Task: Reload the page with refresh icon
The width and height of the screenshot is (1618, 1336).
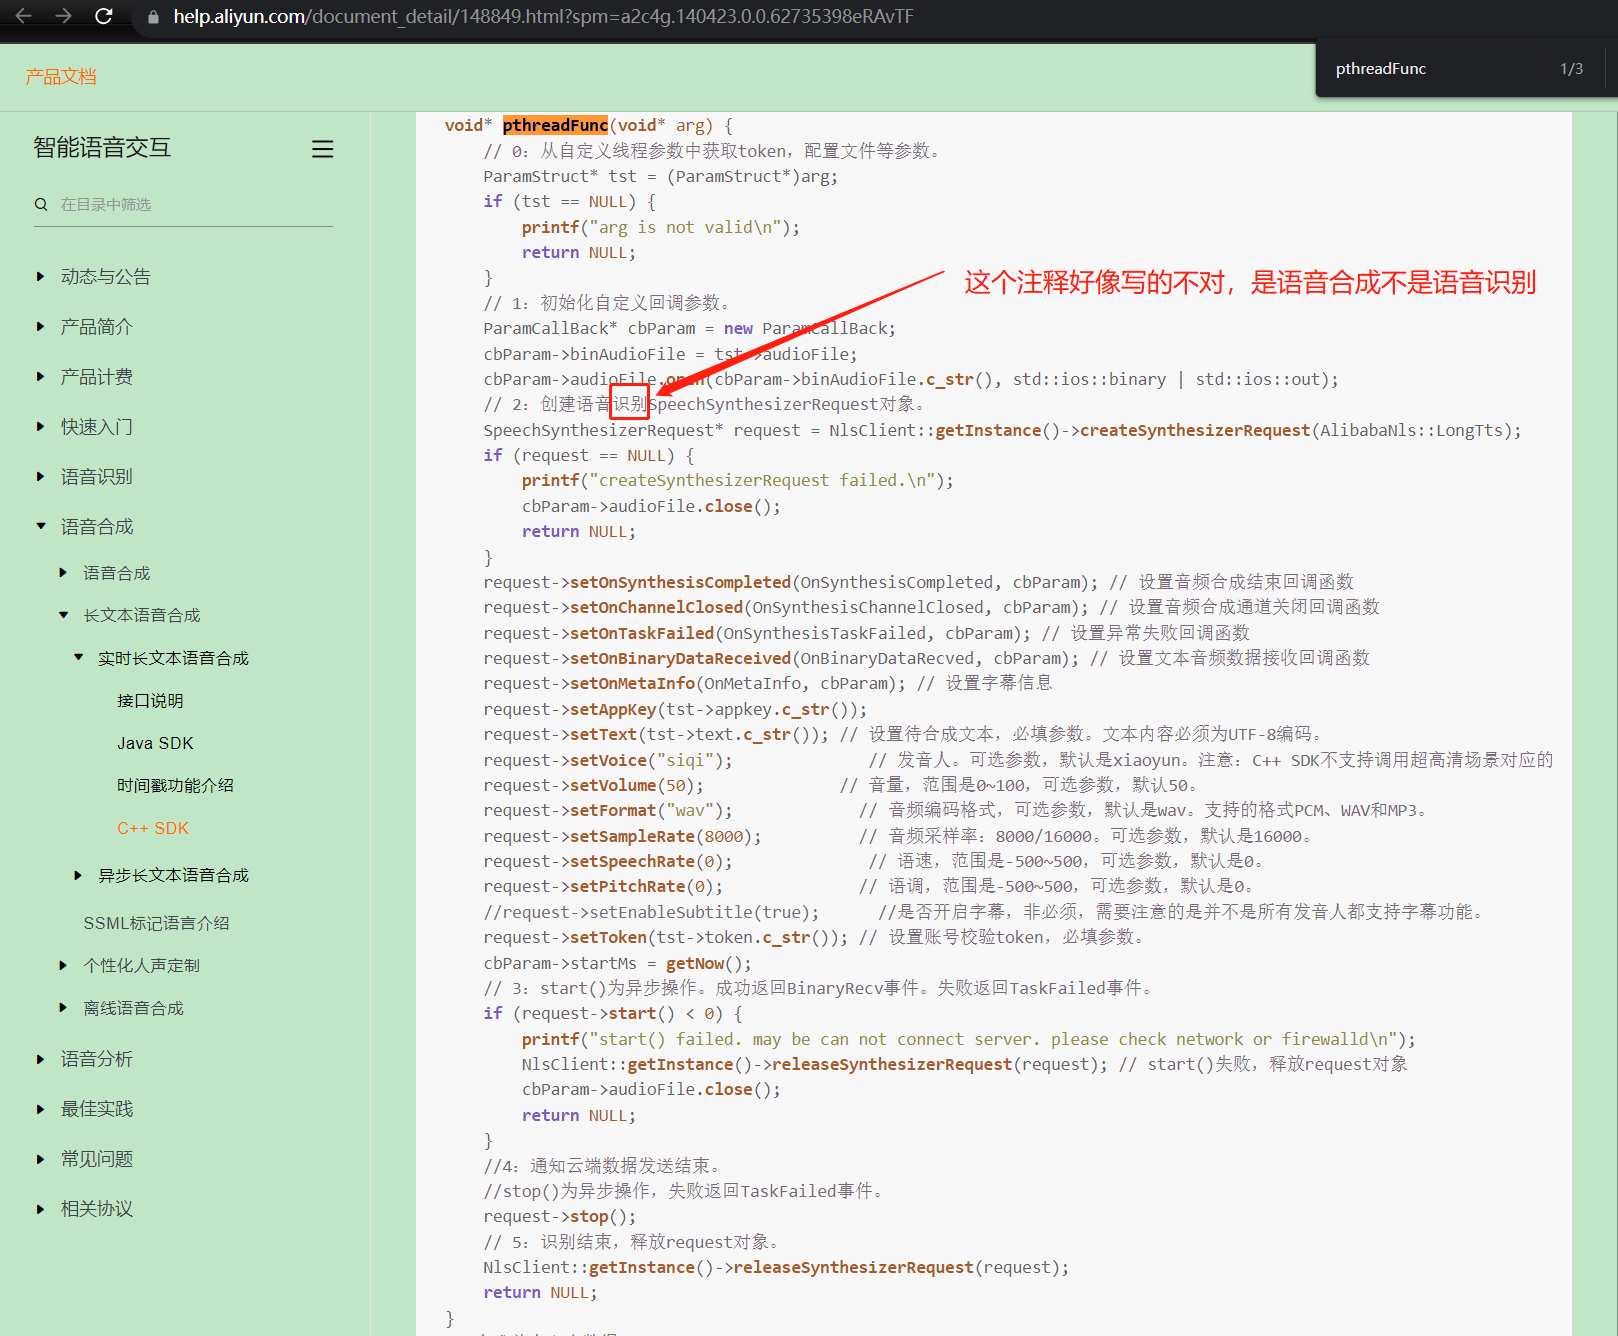Action: pyautogui.click(x=103, y=16)
